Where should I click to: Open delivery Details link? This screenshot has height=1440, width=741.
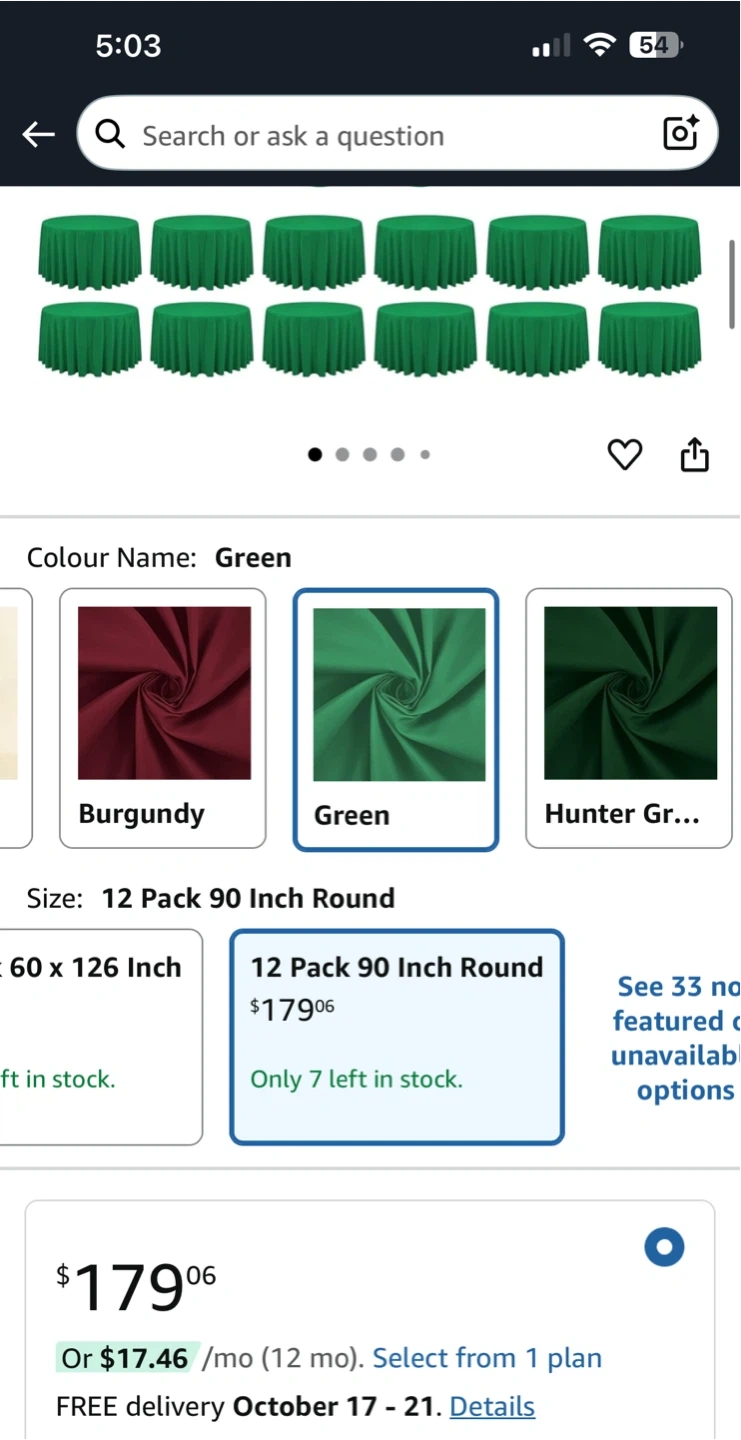492,1407
